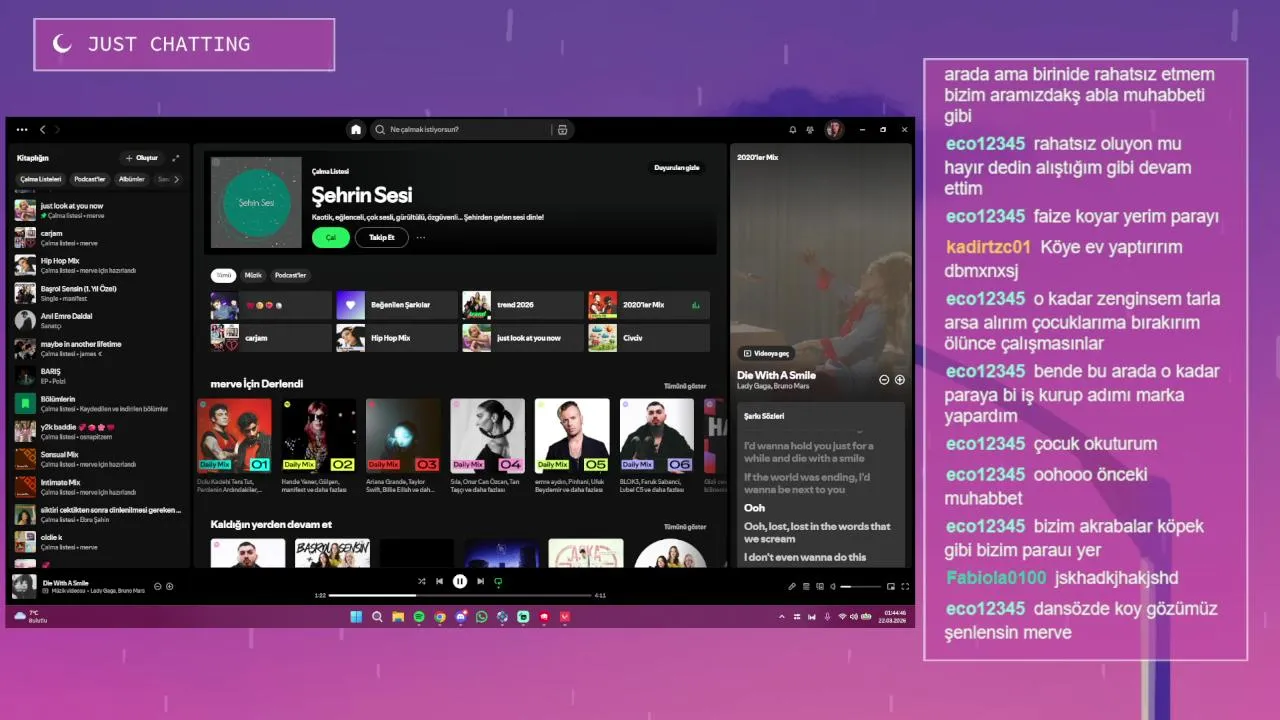Open Civciv shortcut tile
Screen dimensions: 1280x720
(648, 338)
